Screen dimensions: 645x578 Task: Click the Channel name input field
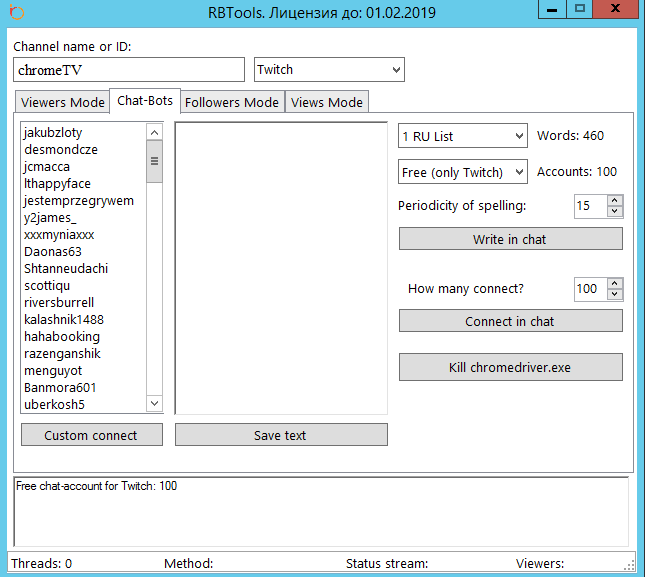coord(129,70)
